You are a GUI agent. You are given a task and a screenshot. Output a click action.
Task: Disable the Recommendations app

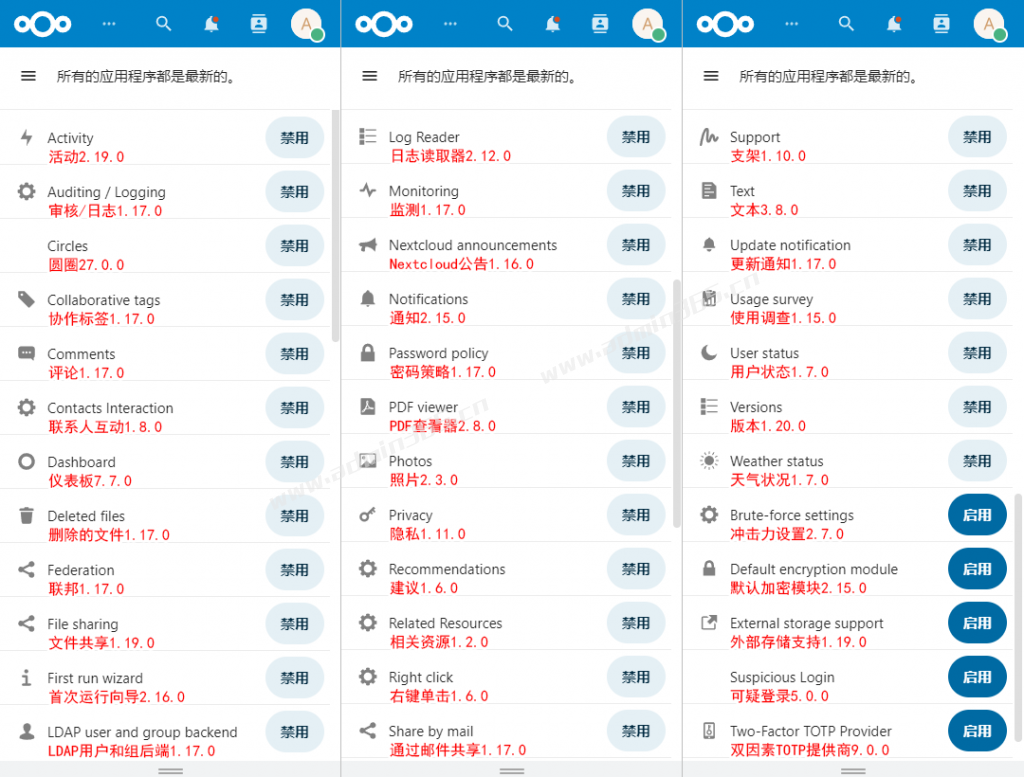coord(635,569)
